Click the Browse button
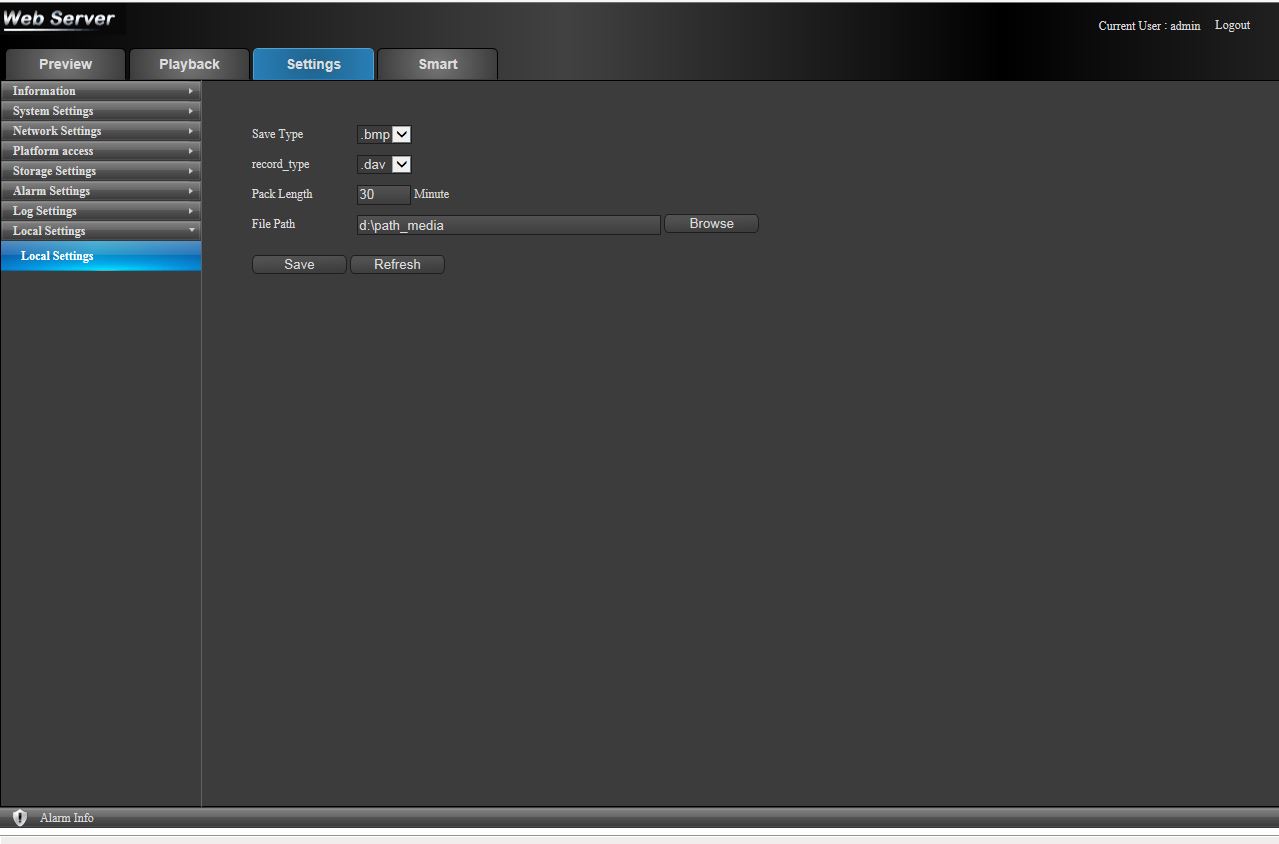The image size is (1279, 844). point(711,224)
